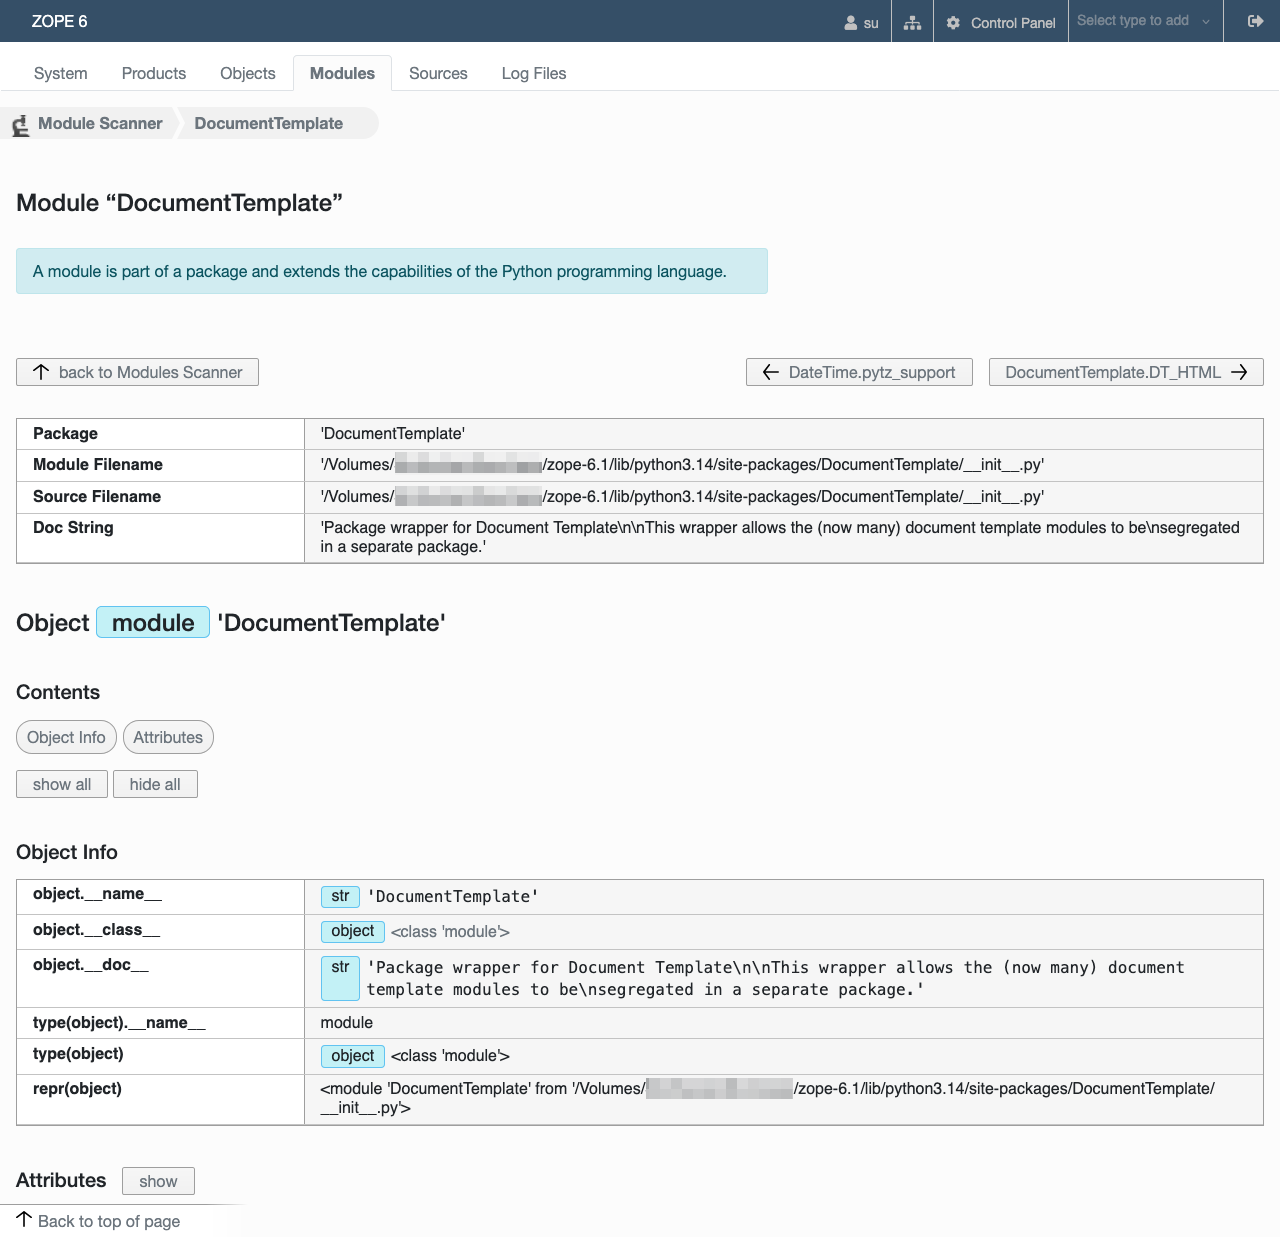Viewport: 1280px width, 1238px height.
Task: Jump to Object Info section pill
Action: pos(66,737)
